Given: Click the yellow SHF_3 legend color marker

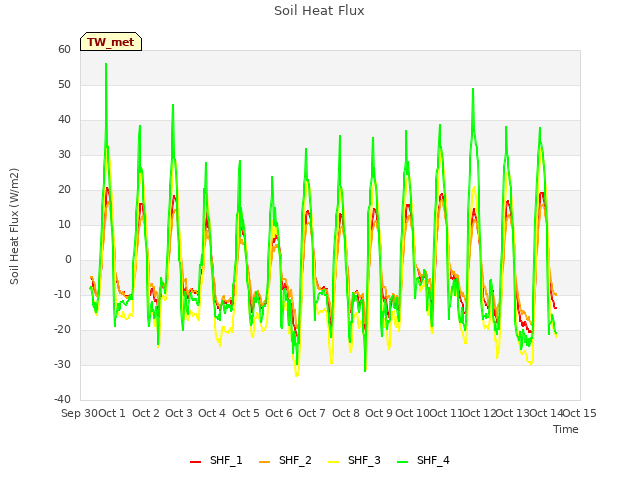Looking at the screenshot, I should [x=333, y=462].
